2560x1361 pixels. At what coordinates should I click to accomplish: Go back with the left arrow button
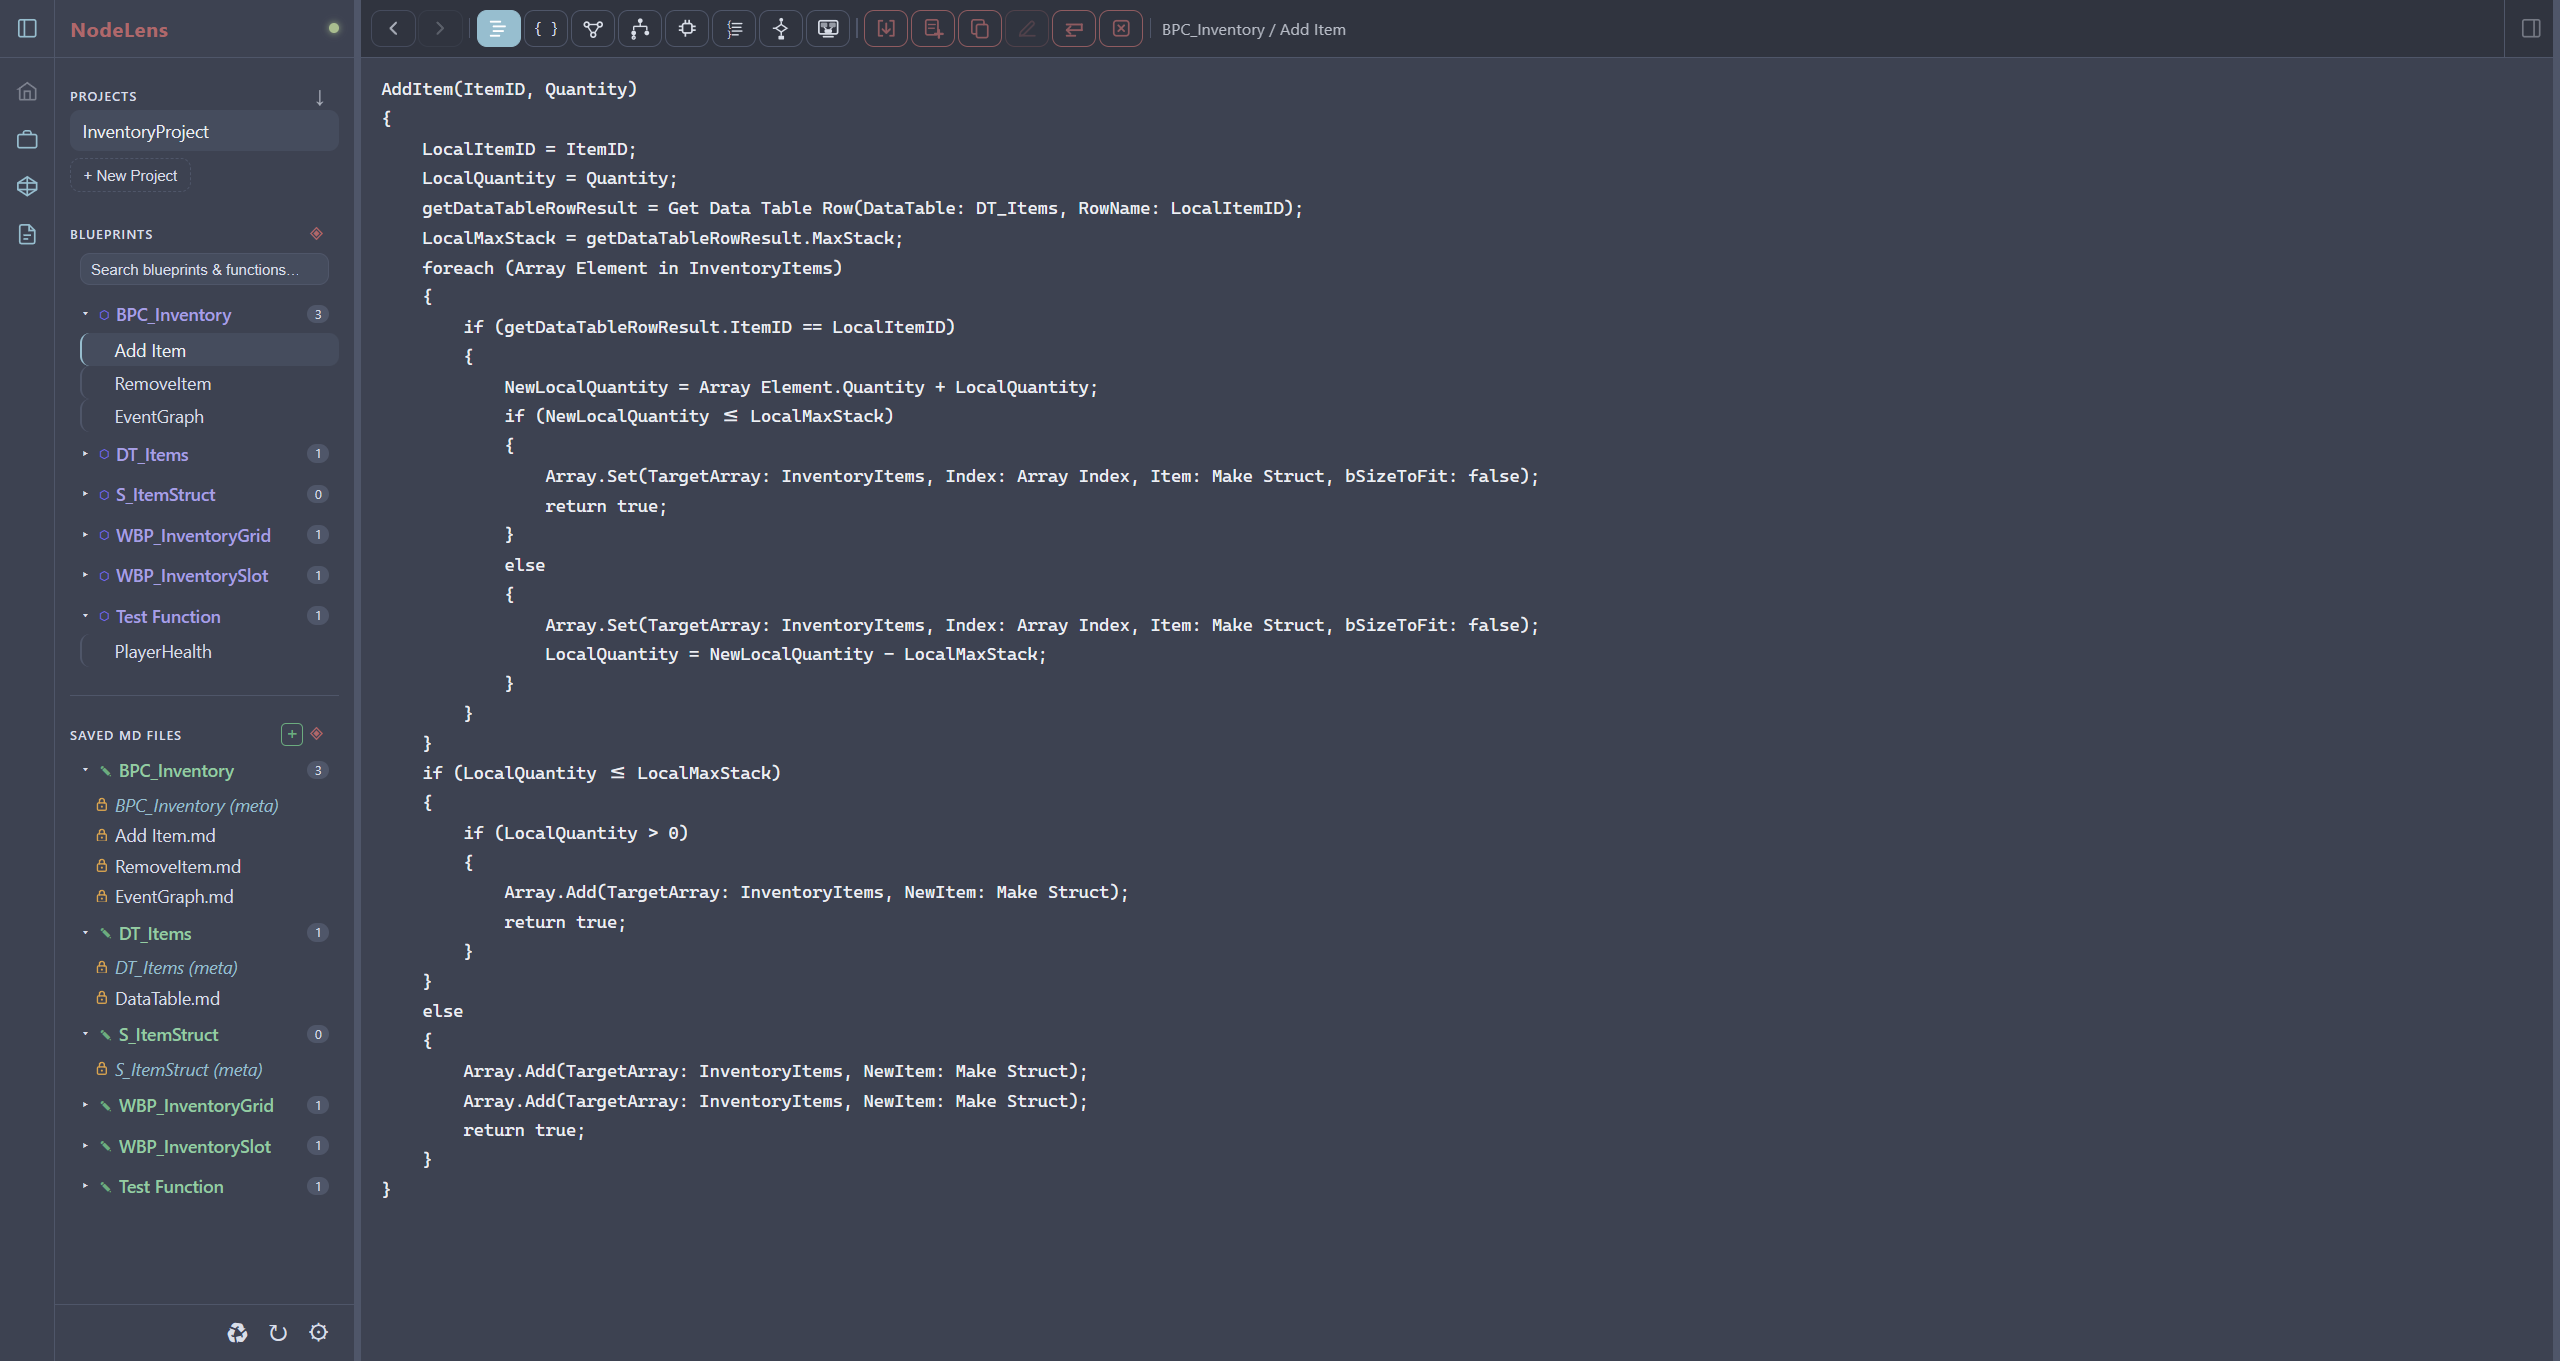tap(393, 29)
